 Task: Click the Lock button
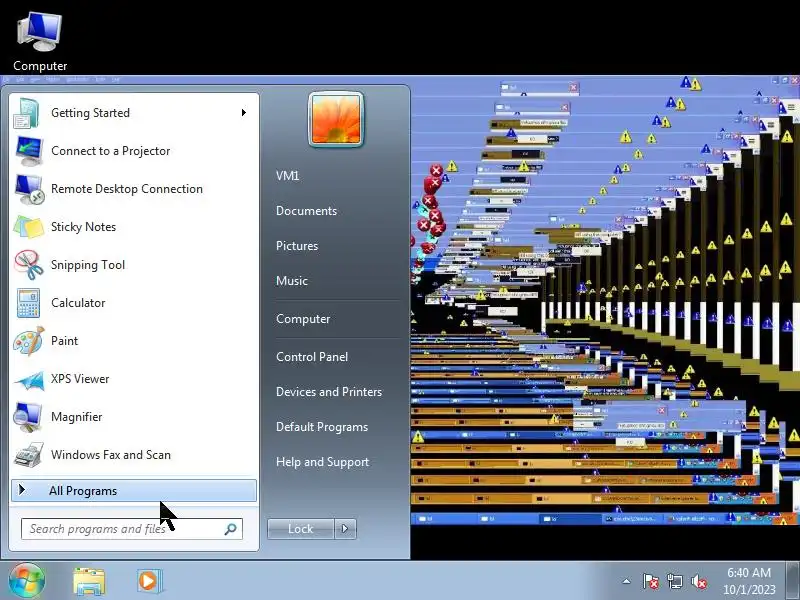(301, 529)
